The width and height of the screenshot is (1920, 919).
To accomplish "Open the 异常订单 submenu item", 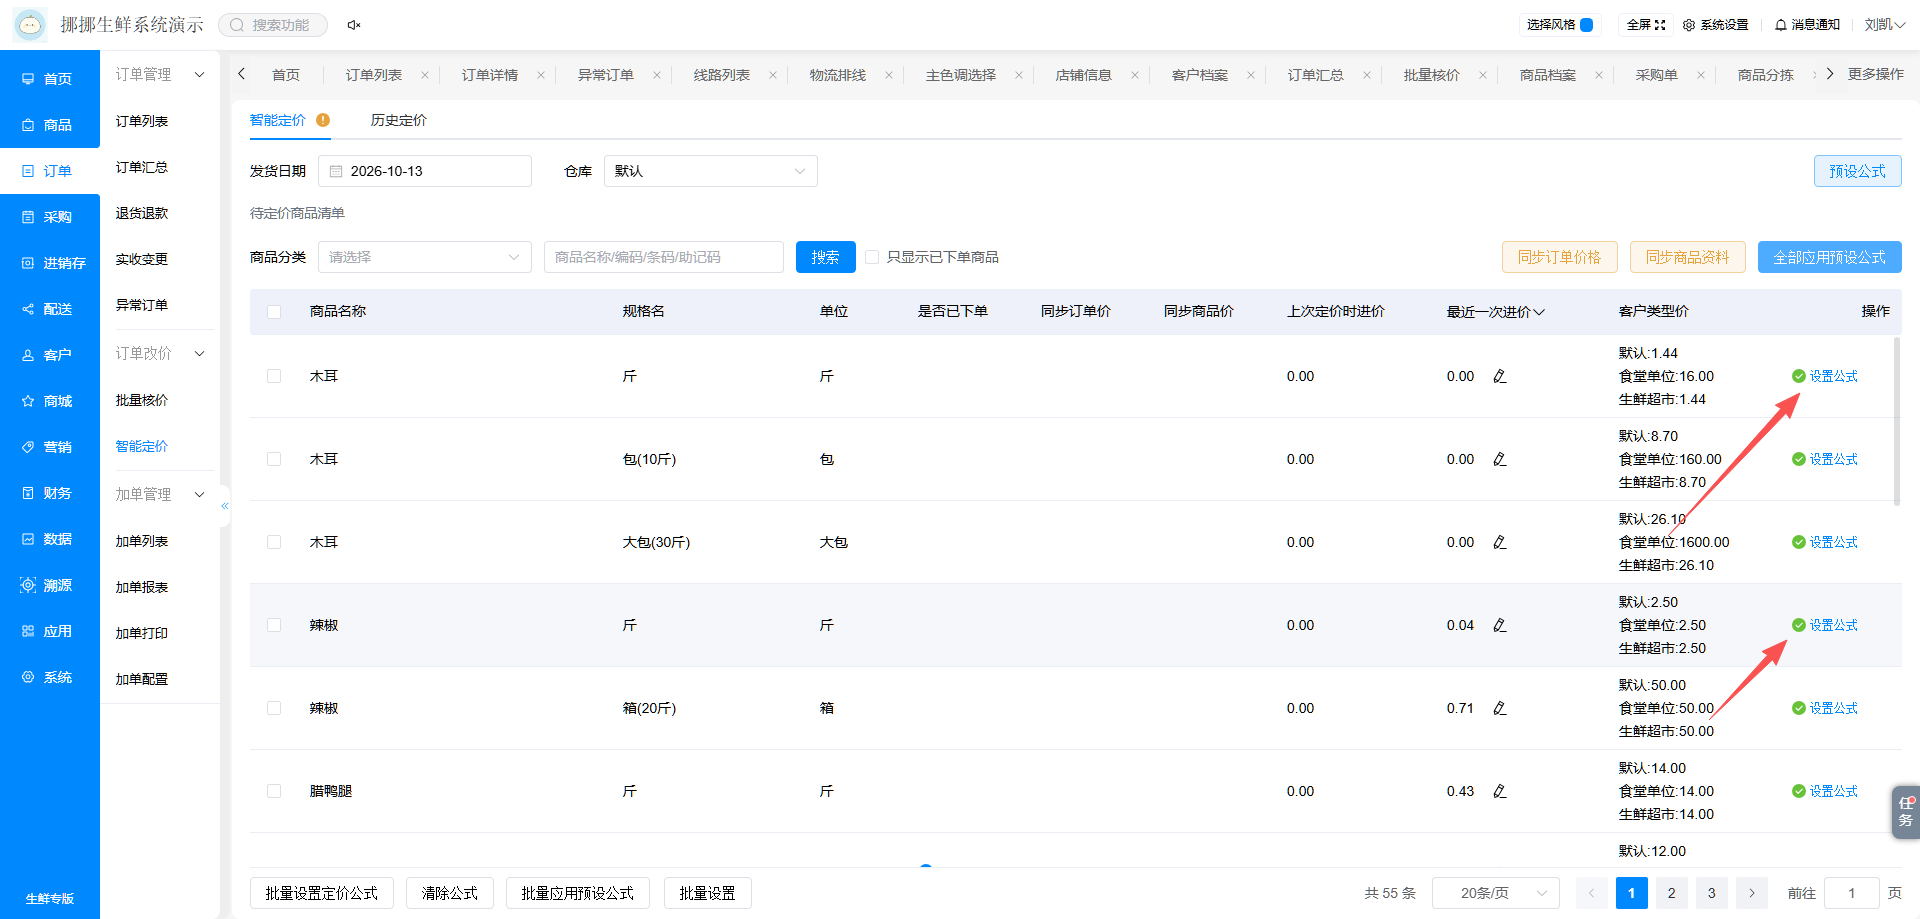I will tap(141, 305).
